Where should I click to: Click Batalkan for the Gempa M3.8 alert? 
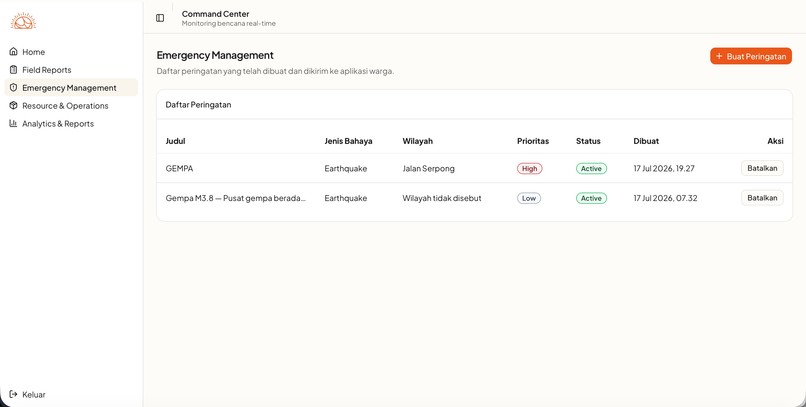coord(762,198)
